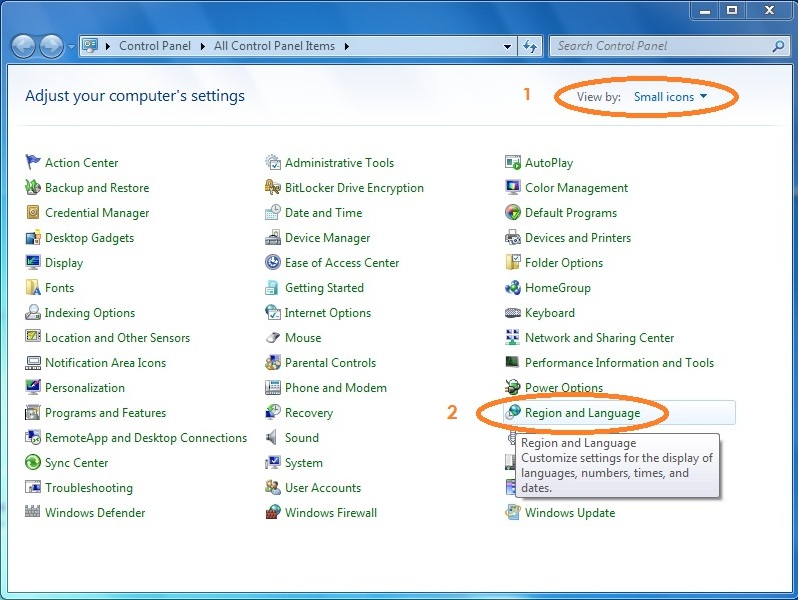Open the Phone and Modem link

pos(336,388)
